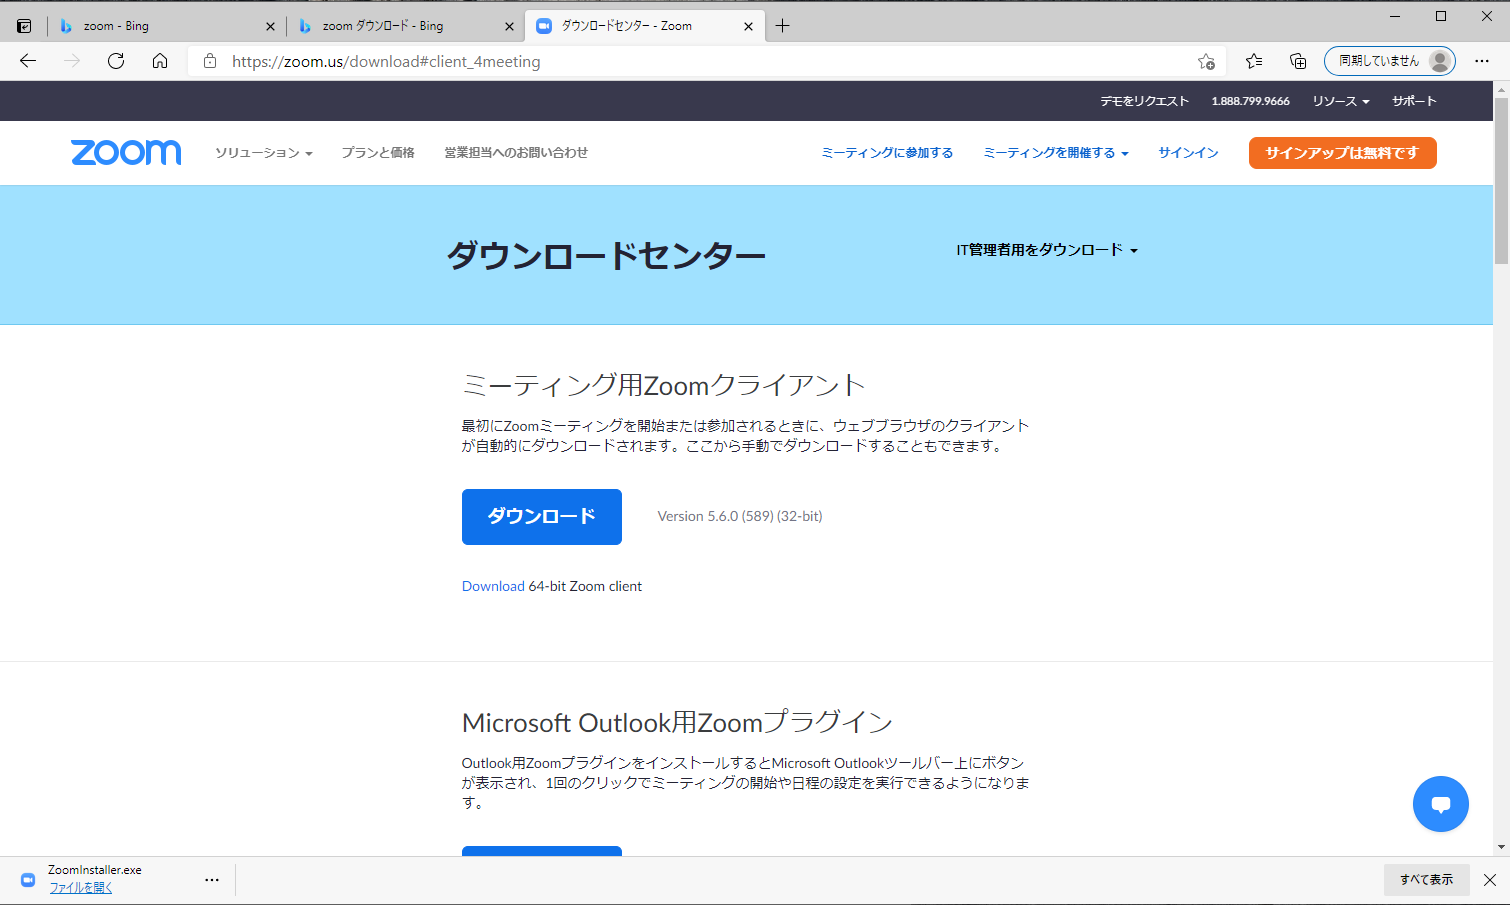The width and height of the screenshot is (1510, 905).
Task: Click ファイルを開く under ZoomInstaller.exe
Action: point(81,888)
